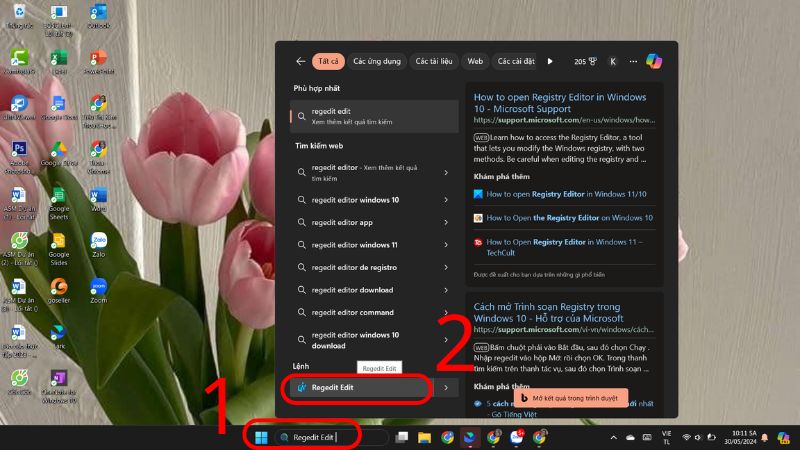Open the OneDrive cloud tray icon
Image resolution: width=800 pixels, height=450 pixels.
630,437
